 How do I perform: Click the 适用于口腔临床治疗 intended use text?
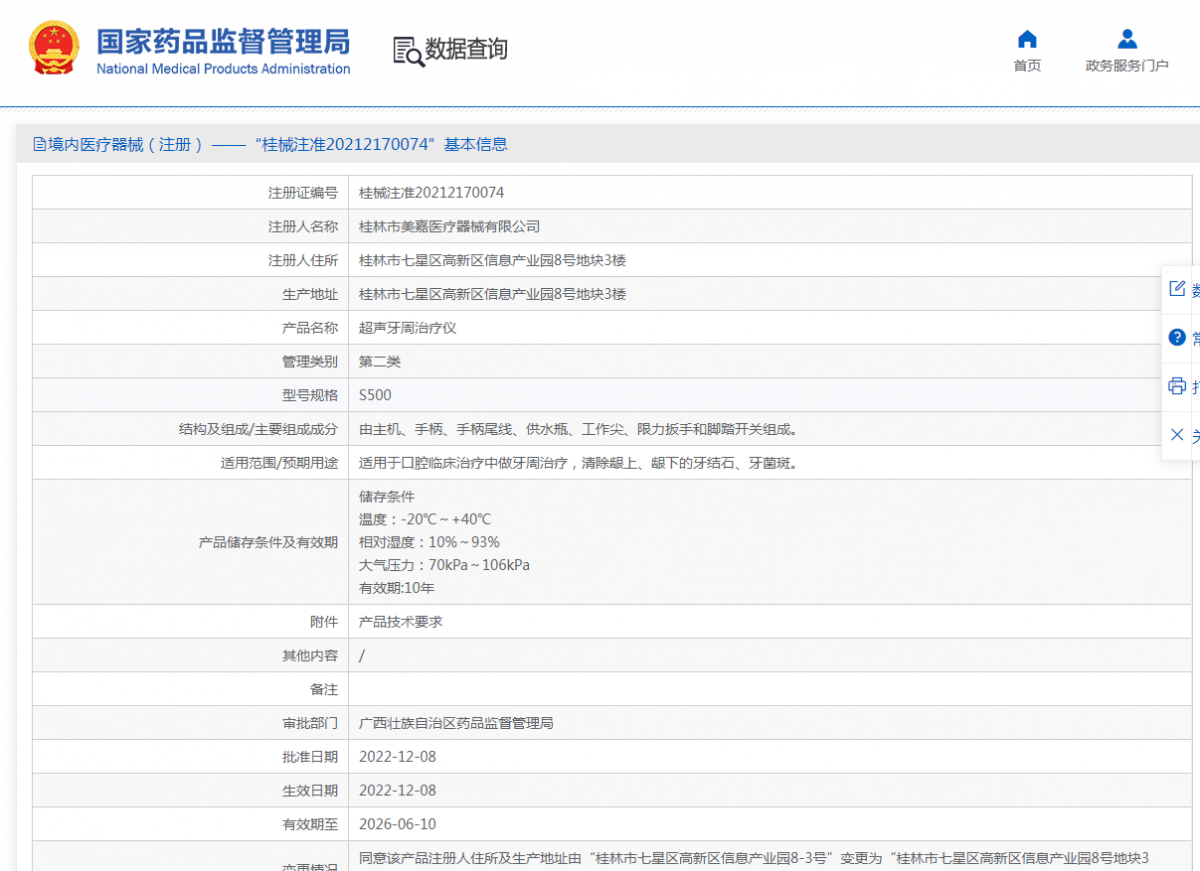[x=579, y=463]
